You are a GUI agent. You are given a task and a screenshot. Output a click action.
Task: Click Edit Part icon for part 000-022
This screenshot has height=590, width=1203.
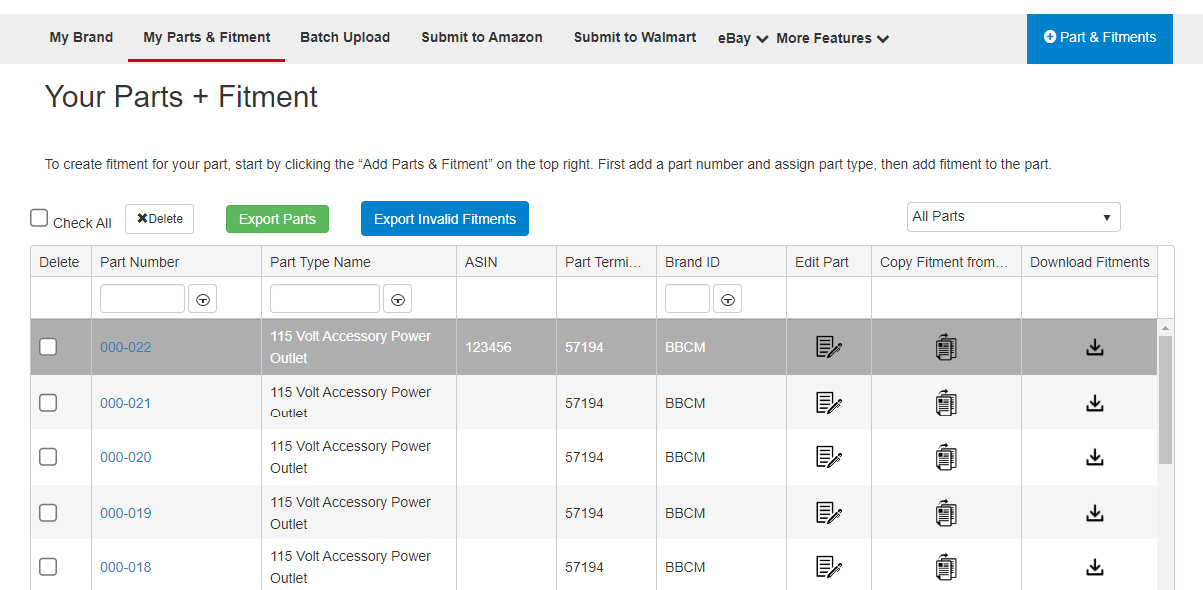pyautogui.click(x=829, y=347)
